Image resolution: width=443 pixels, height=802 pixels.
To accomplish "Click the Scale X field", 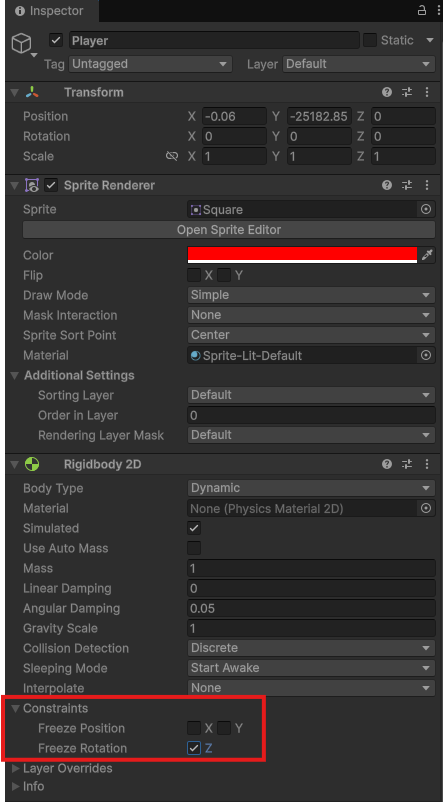I will click(x=234, y=156).
